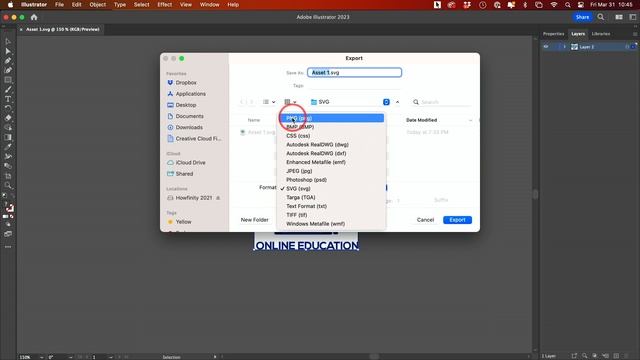Choose Targa (TGA) format
The image size is (640, 360).
click(331, 198)
